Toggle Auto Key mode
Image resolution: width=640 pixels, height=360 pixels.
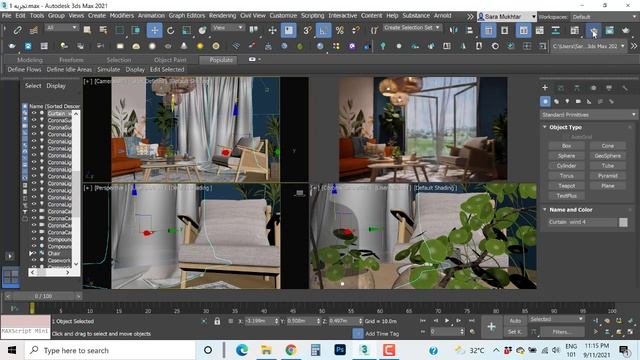pos(515,321)
